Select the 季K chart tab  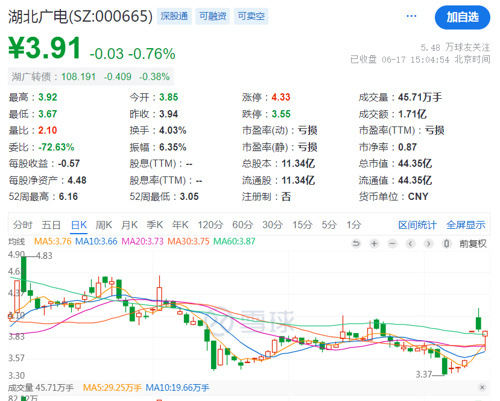click(x=155, y=225)
